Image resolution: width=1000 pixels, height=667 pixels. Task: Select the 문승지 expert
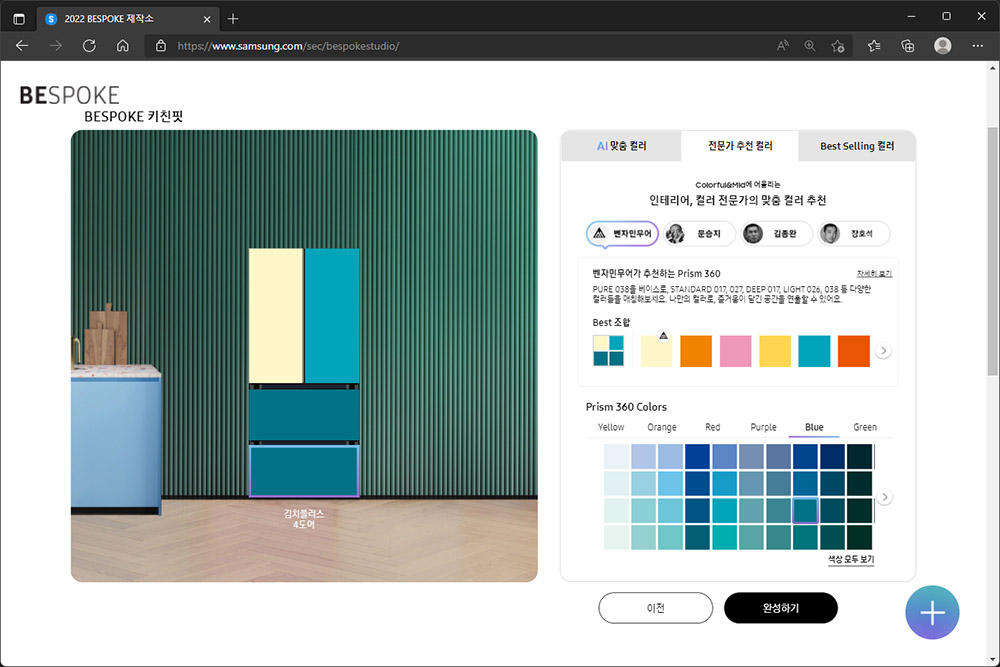point(700,234)
